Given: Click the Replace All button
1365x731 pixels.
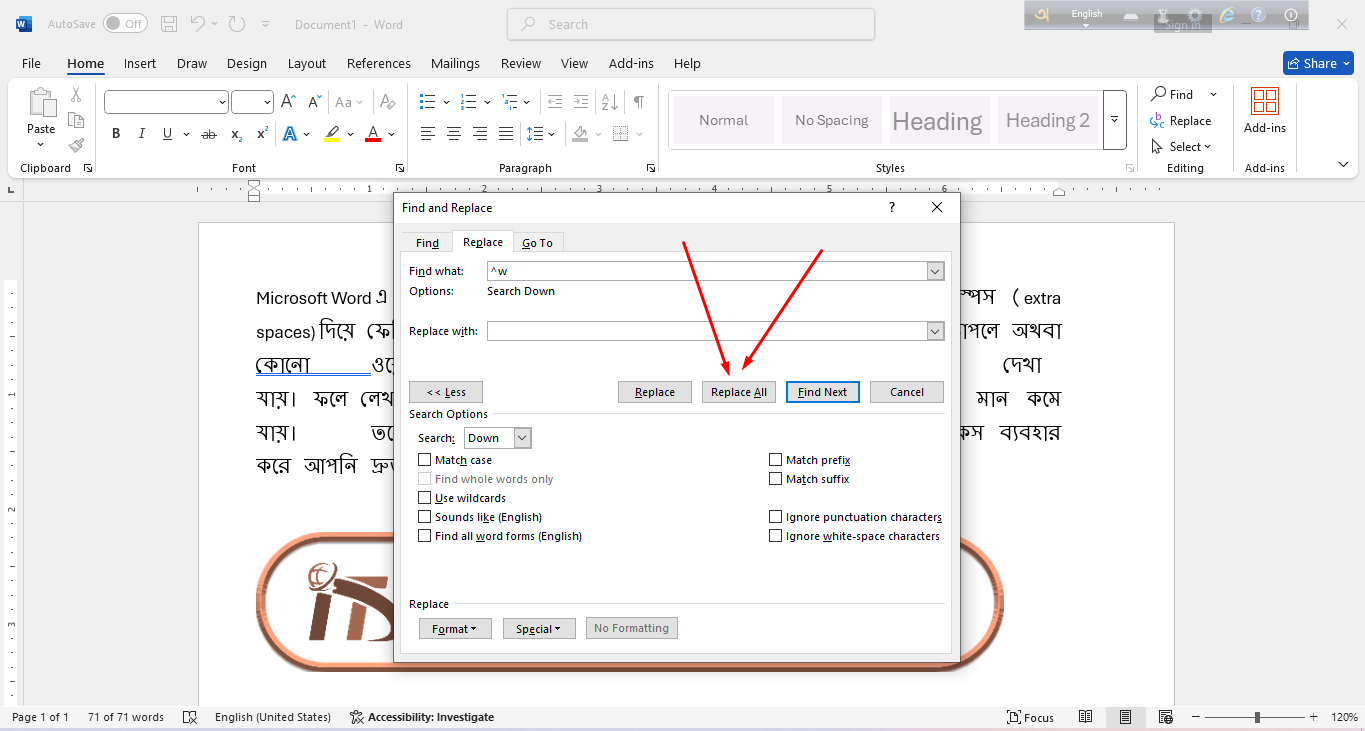Looking at the screenshot, I should coord(738,391).
